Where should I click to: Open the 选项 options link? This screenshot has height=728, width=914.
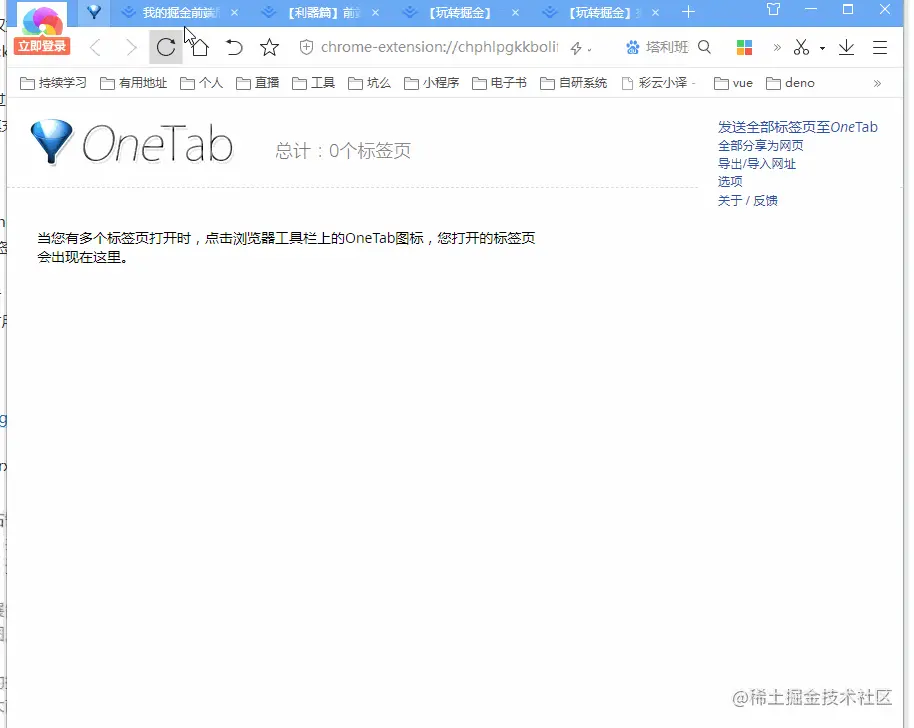pyautogui.click(x=730, y=181)
